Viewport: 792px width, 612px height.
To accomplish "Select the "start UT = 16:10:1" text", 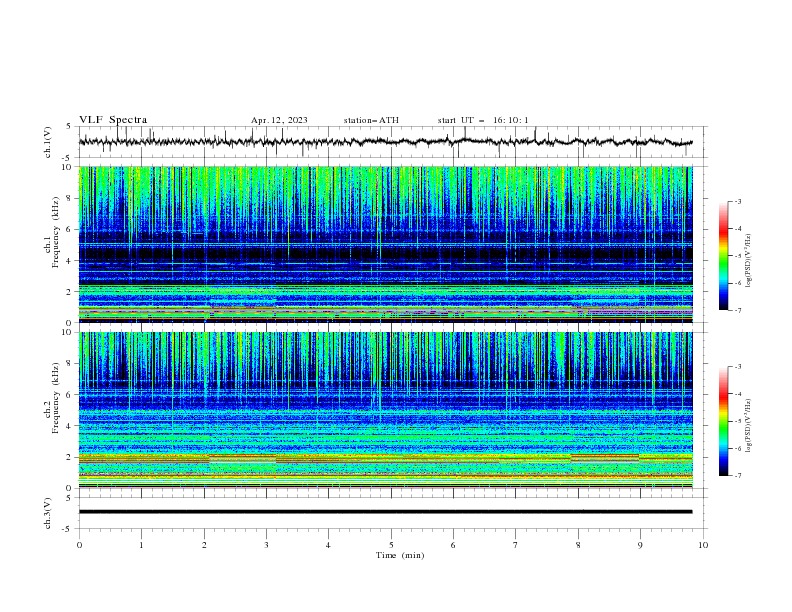I will pyautogui.click(x=483, y=120).
